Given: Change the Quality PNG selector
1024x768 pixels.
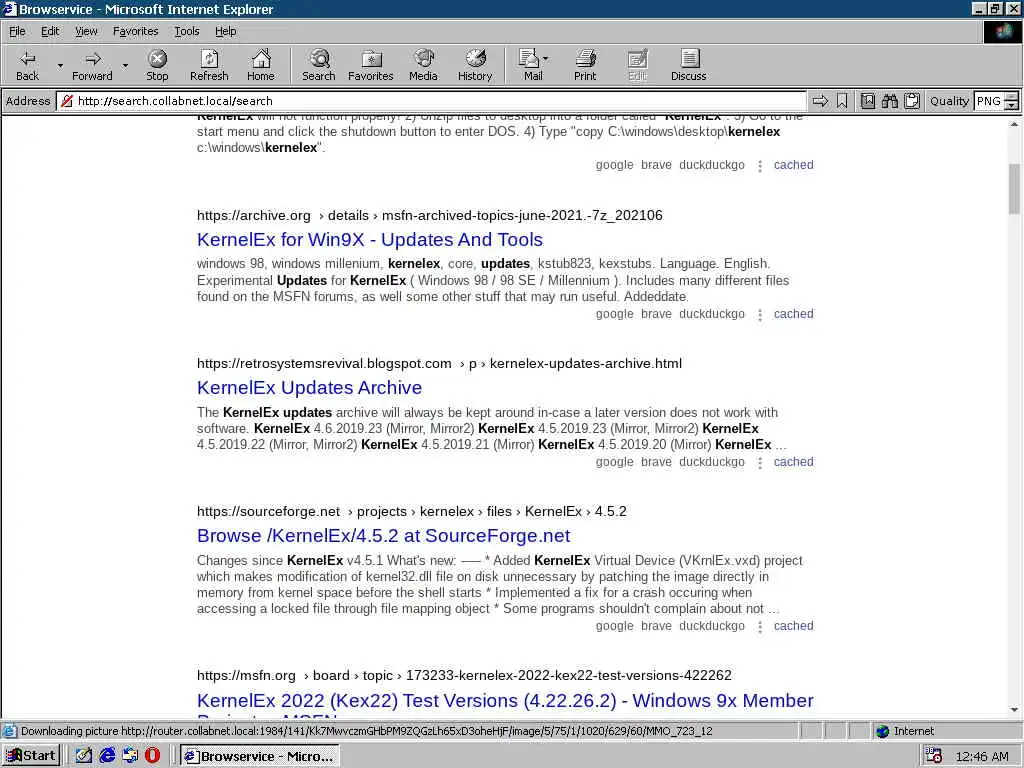Looking at the screenshot, I should pos(995,101).
